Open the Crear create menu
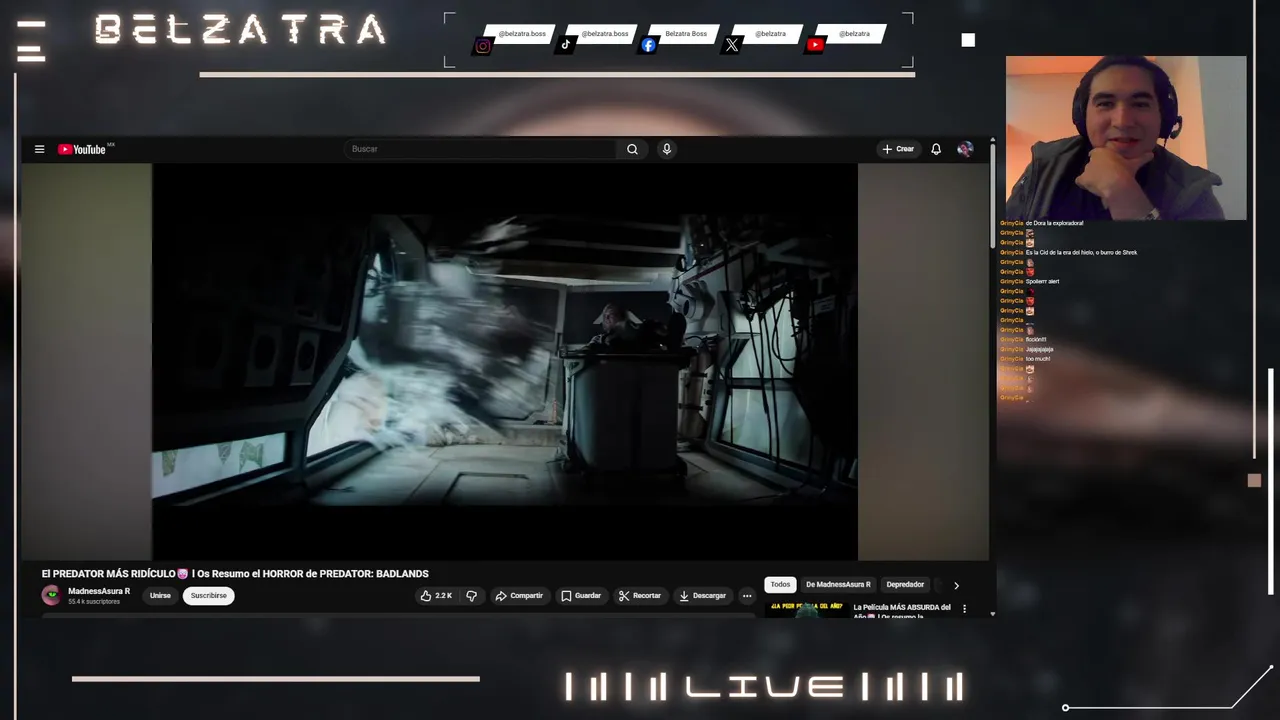This screenshot has height=720, width=1280. pos(898,149)
